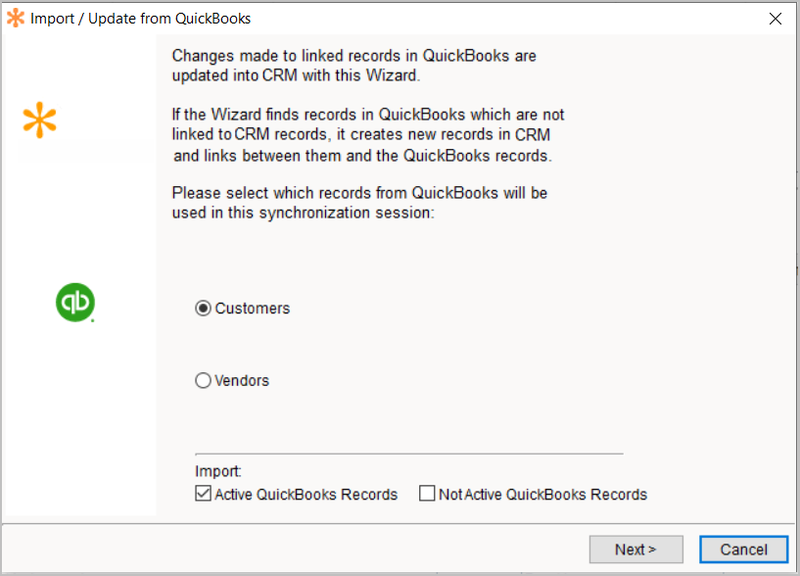Click the 'Import / Update from QuickBooks' title text
The width and height of the screenshot is (800, 576).
tap(140, 18)
